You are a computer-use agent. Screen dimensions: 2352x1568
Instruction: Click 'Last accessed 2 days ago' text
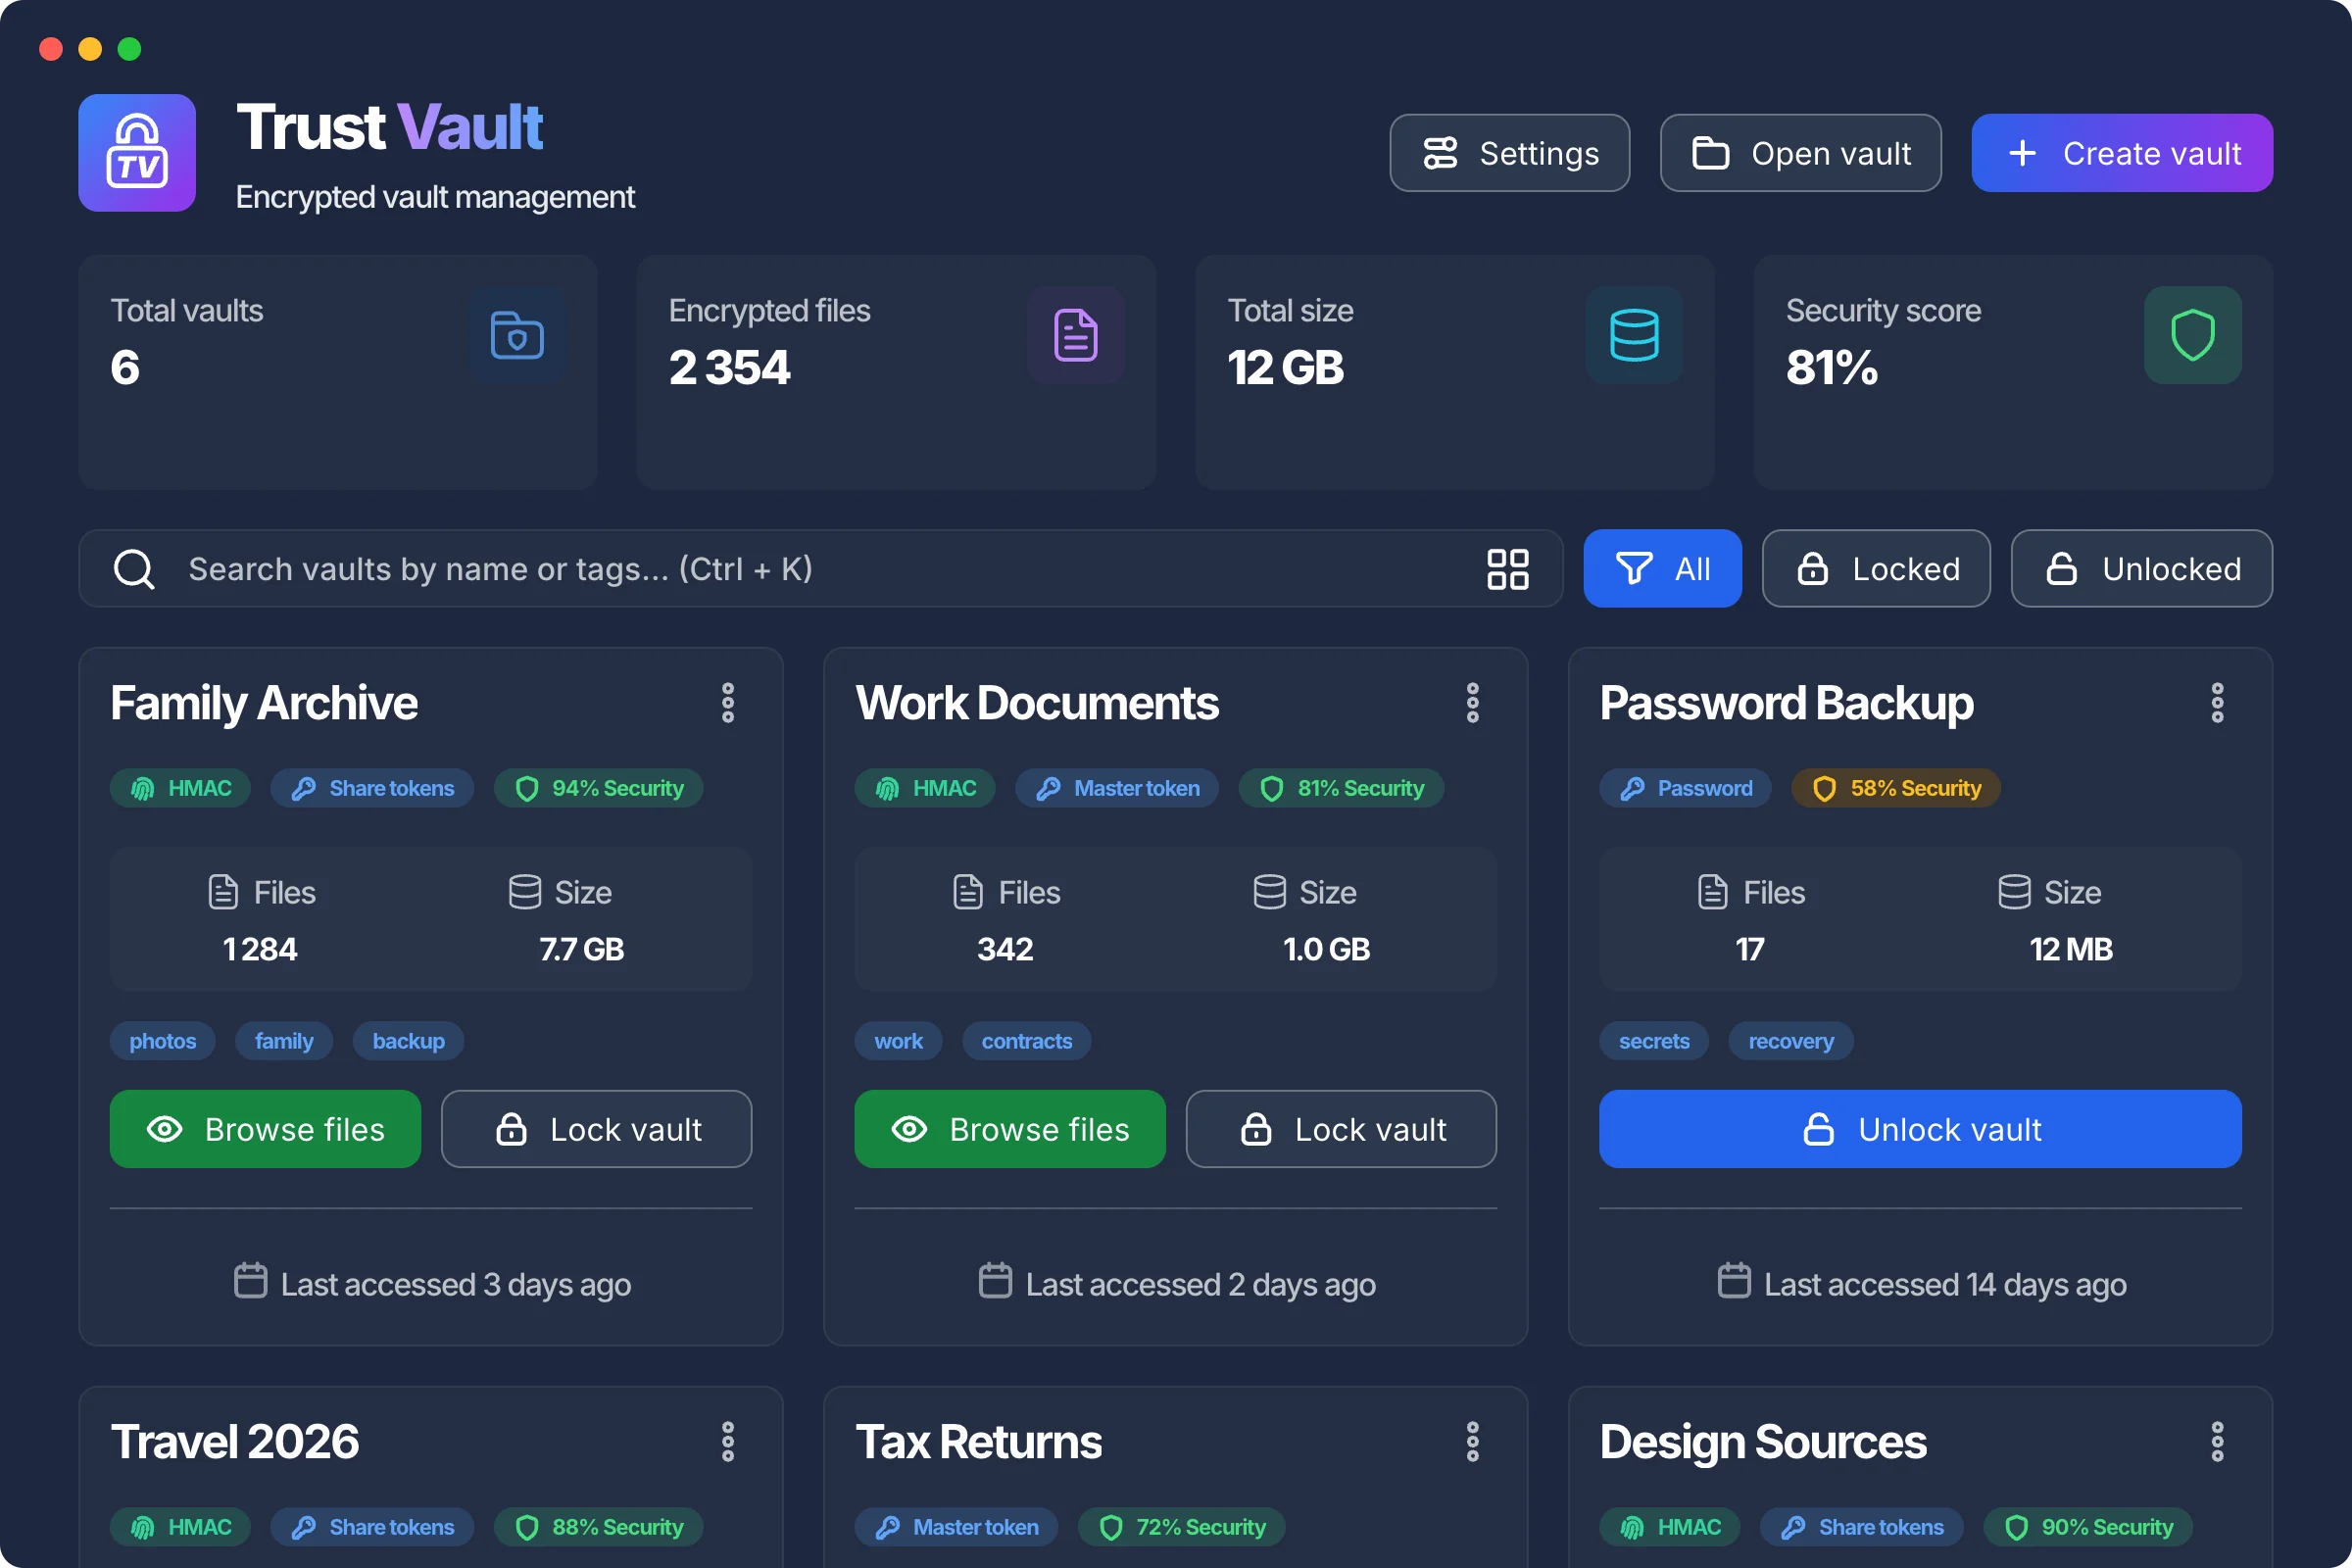[1201, 1285]
